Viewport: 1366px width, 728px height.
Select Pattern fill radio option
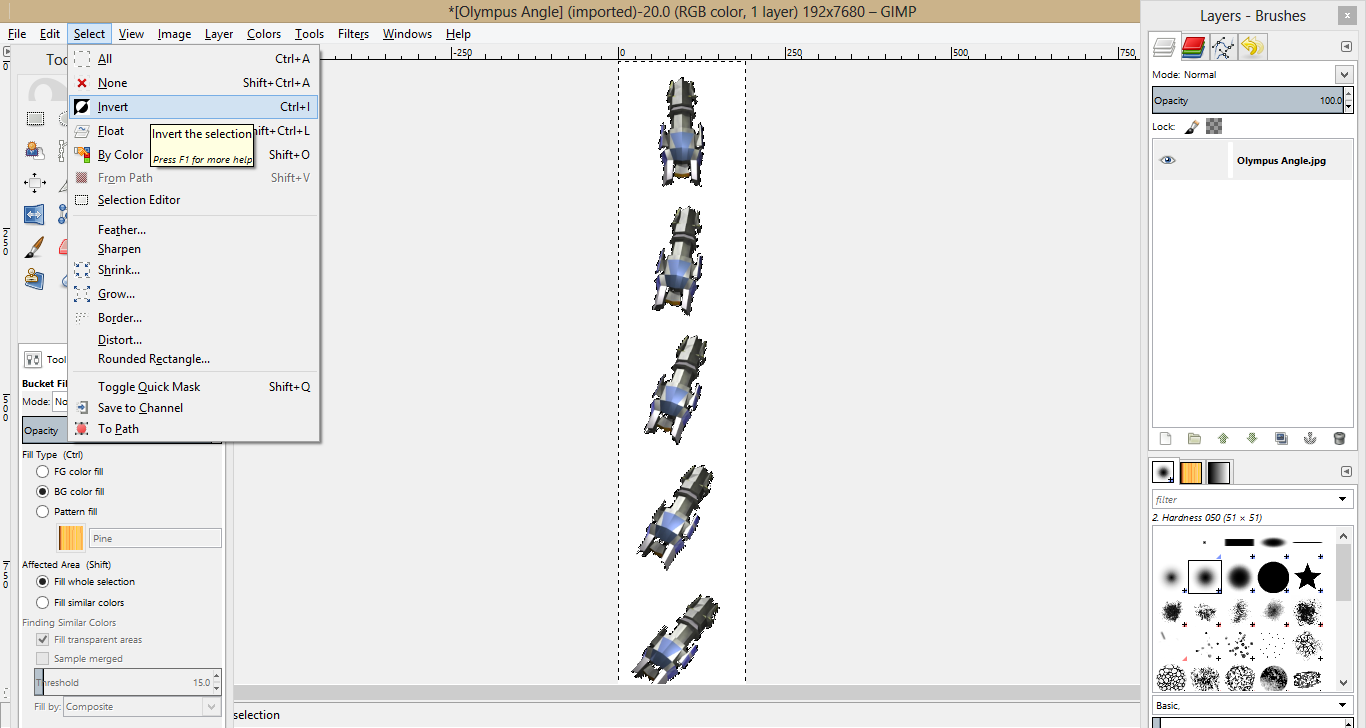(43, 511)
